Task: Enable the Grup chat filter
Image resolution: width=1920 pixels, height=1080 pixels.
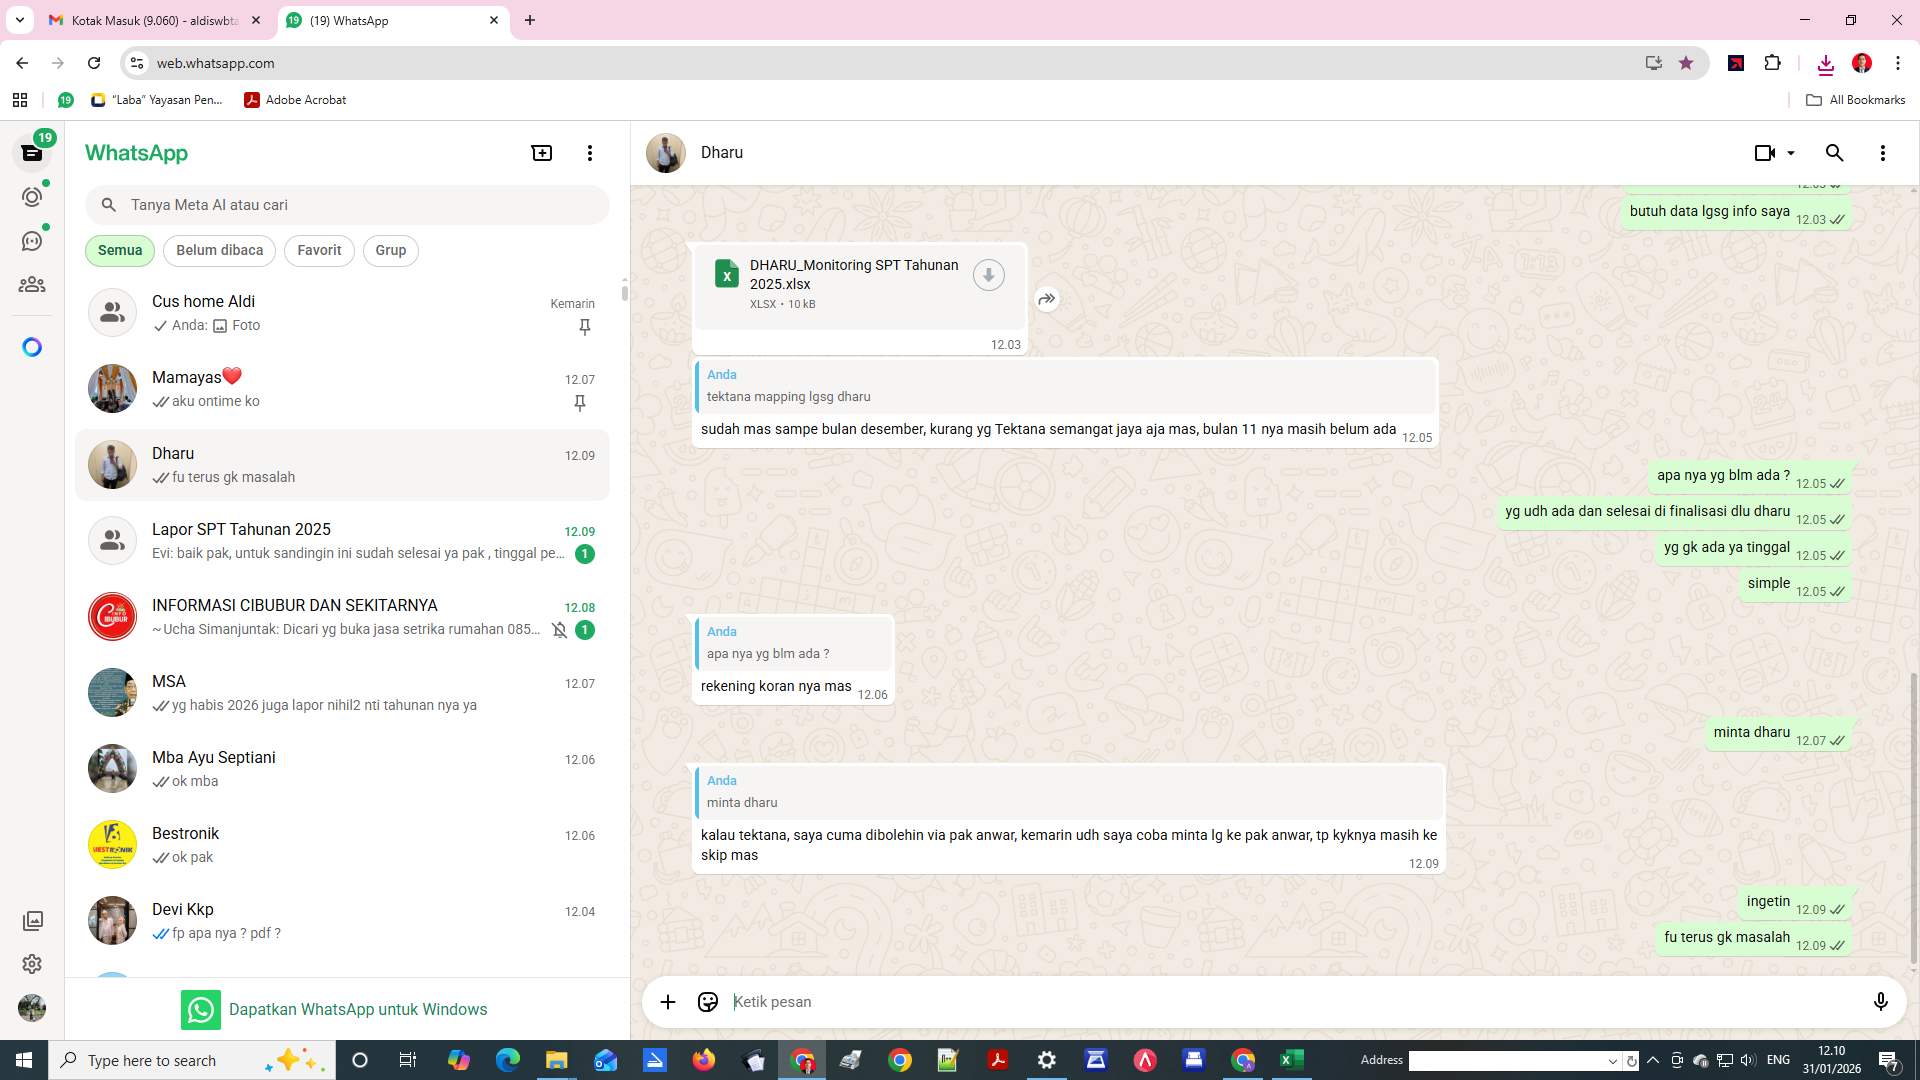Action: [x=390, y=250]
